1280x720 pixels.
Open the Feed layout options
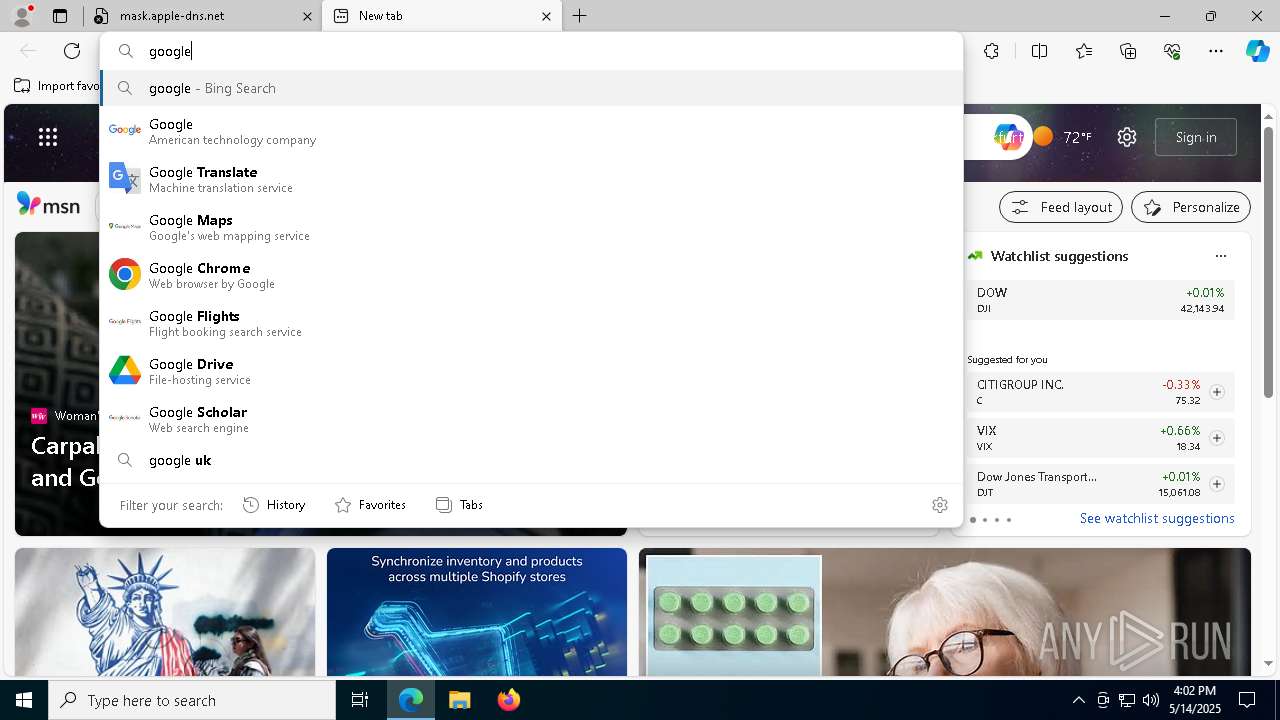pos(1061,207)
